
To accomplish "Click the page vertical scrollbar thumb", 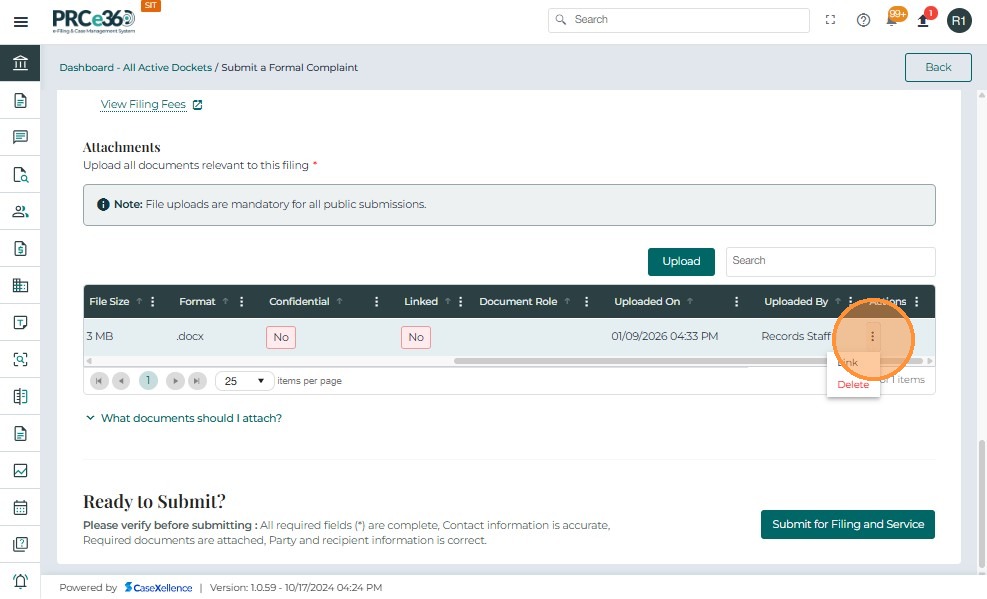I will pyautogui.click(x=981, y=503).
